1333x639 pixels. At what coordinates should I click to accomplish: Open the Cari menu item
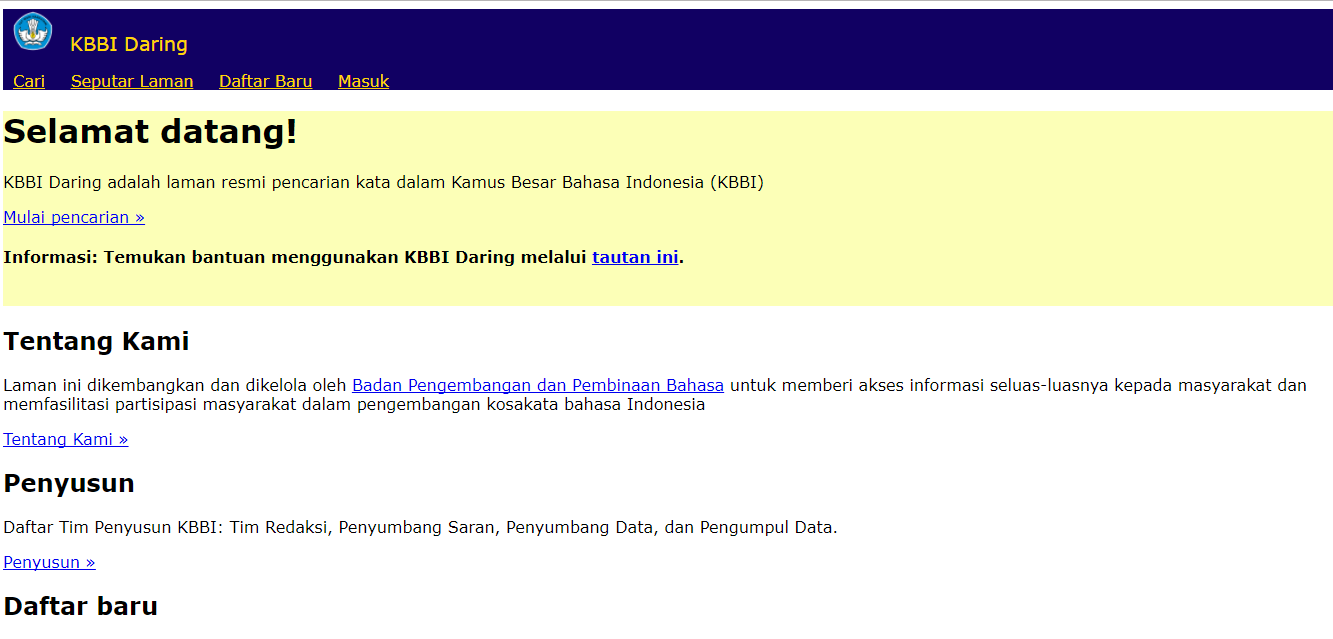coord(29,81)
